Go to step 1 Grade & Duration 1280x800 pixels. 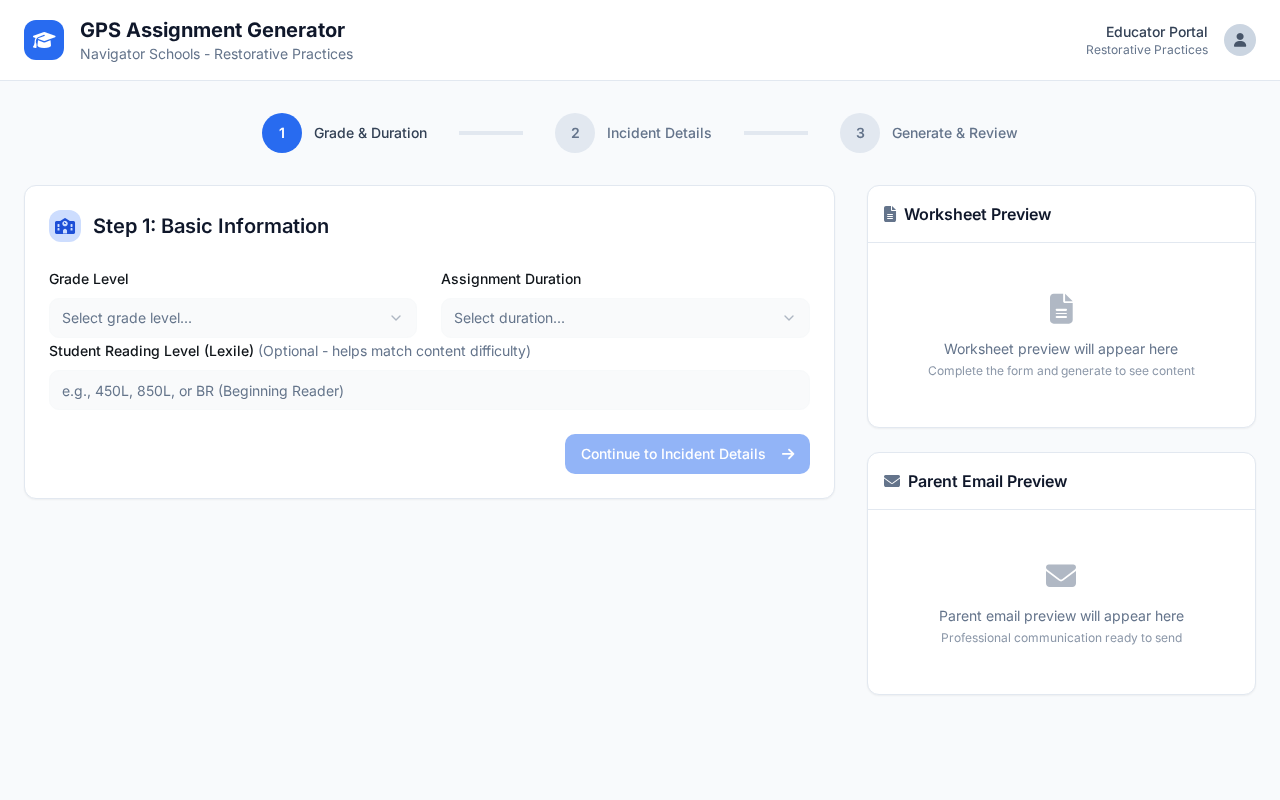point(370,133)
